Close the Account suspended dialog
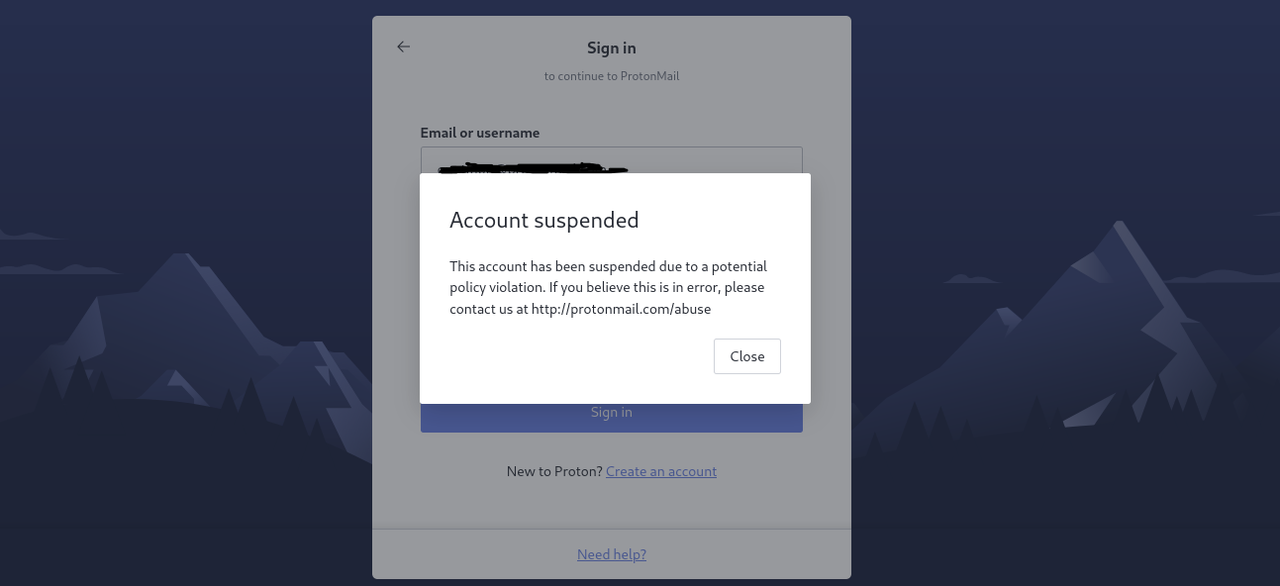 coord(747,356)
